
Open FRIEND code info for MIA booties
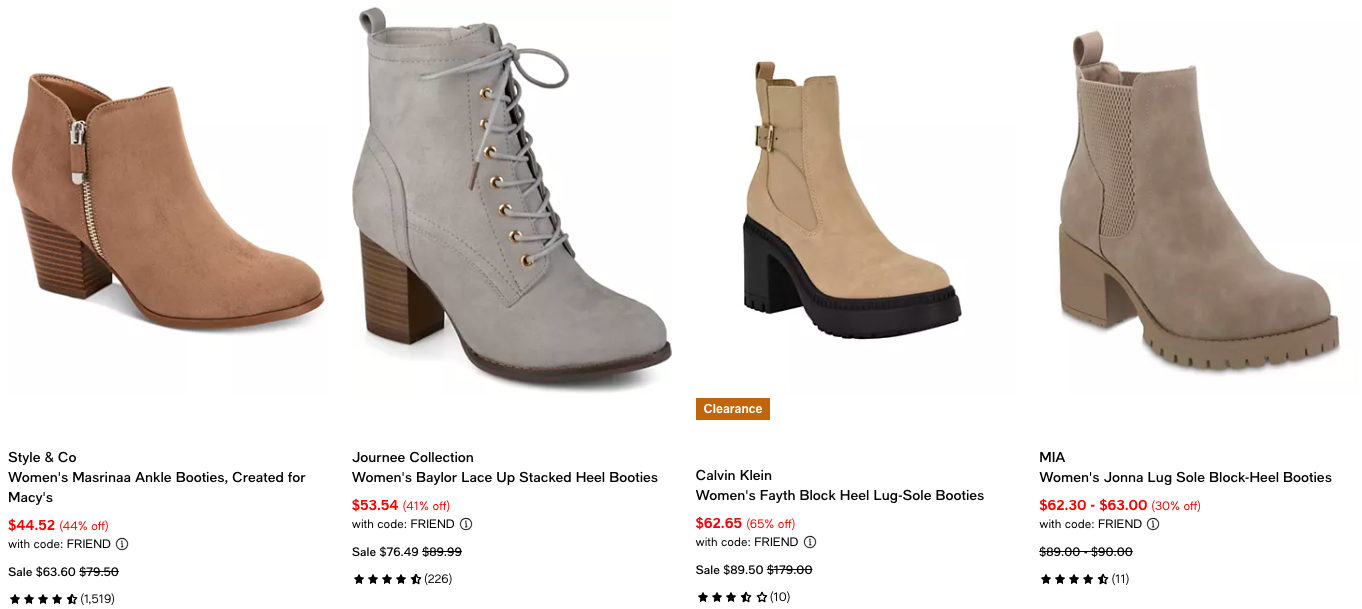pos(1153,524)
